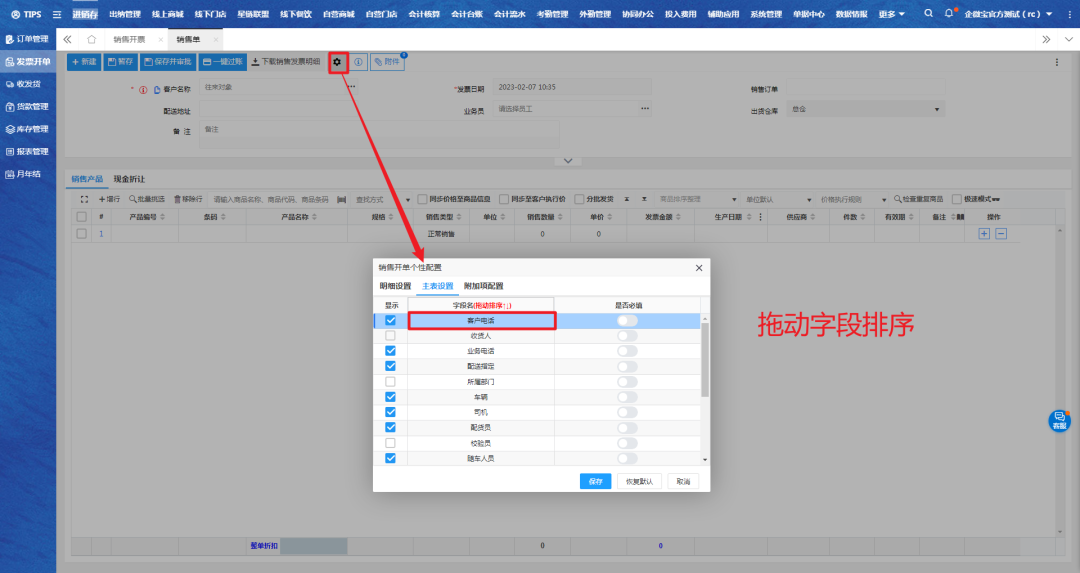Expand the 更多 menu in top navigation
The image size is (1080, 573).
click(892, 14)
